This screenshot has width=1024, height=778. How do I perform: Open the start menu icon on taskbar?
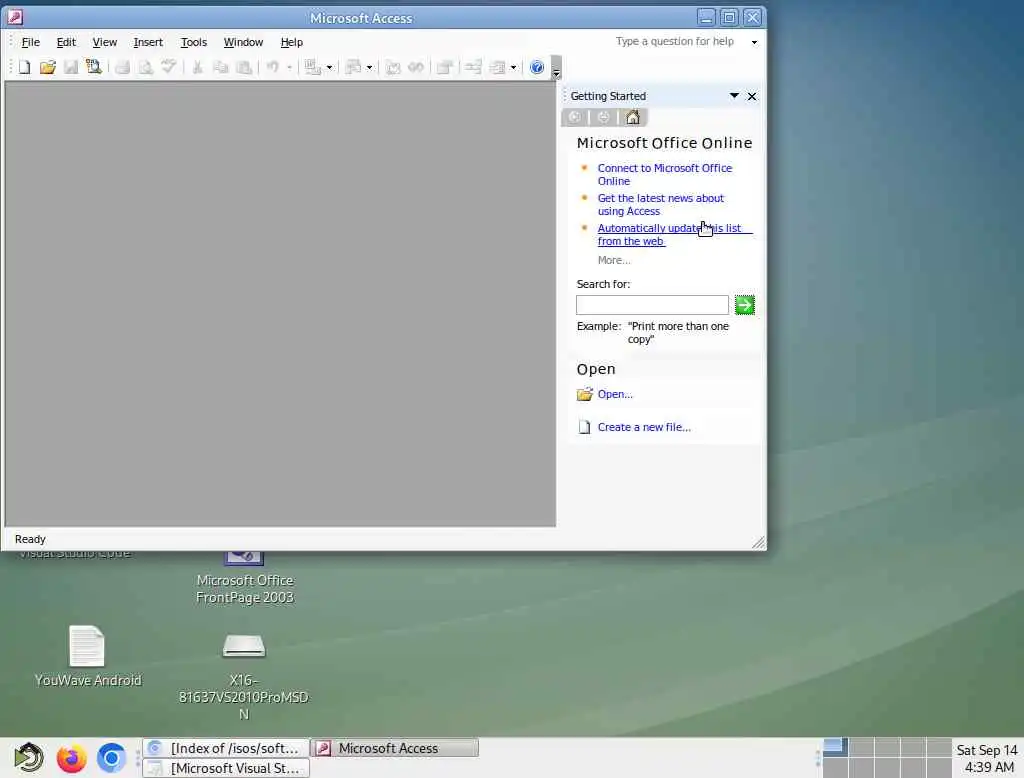pos(29,758)
